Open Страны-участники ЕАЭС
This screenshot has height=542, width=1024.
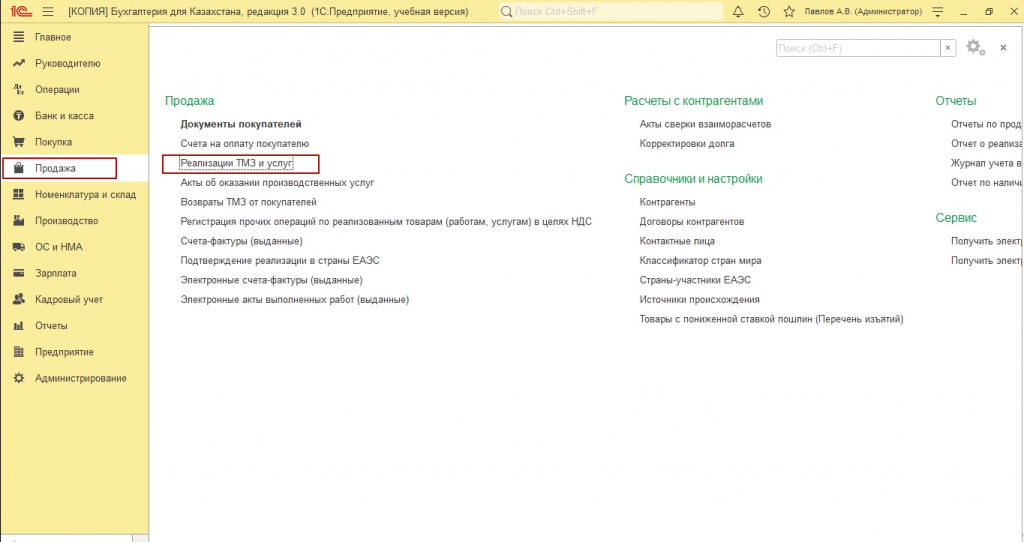695,280
